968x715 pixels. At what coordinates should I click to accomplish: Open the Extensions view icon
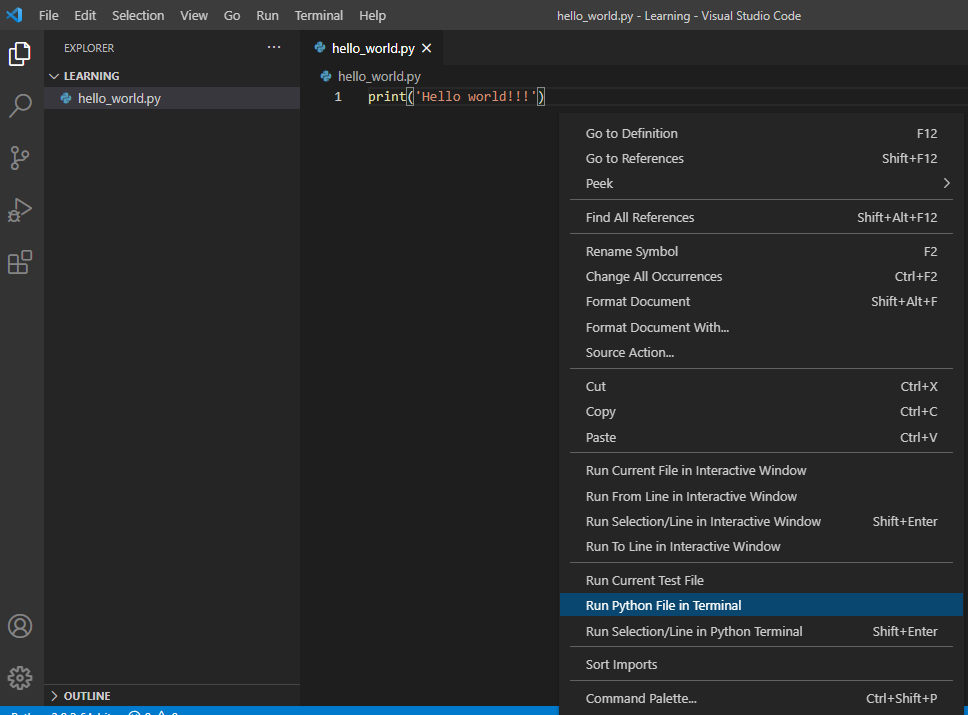[20, 262]
